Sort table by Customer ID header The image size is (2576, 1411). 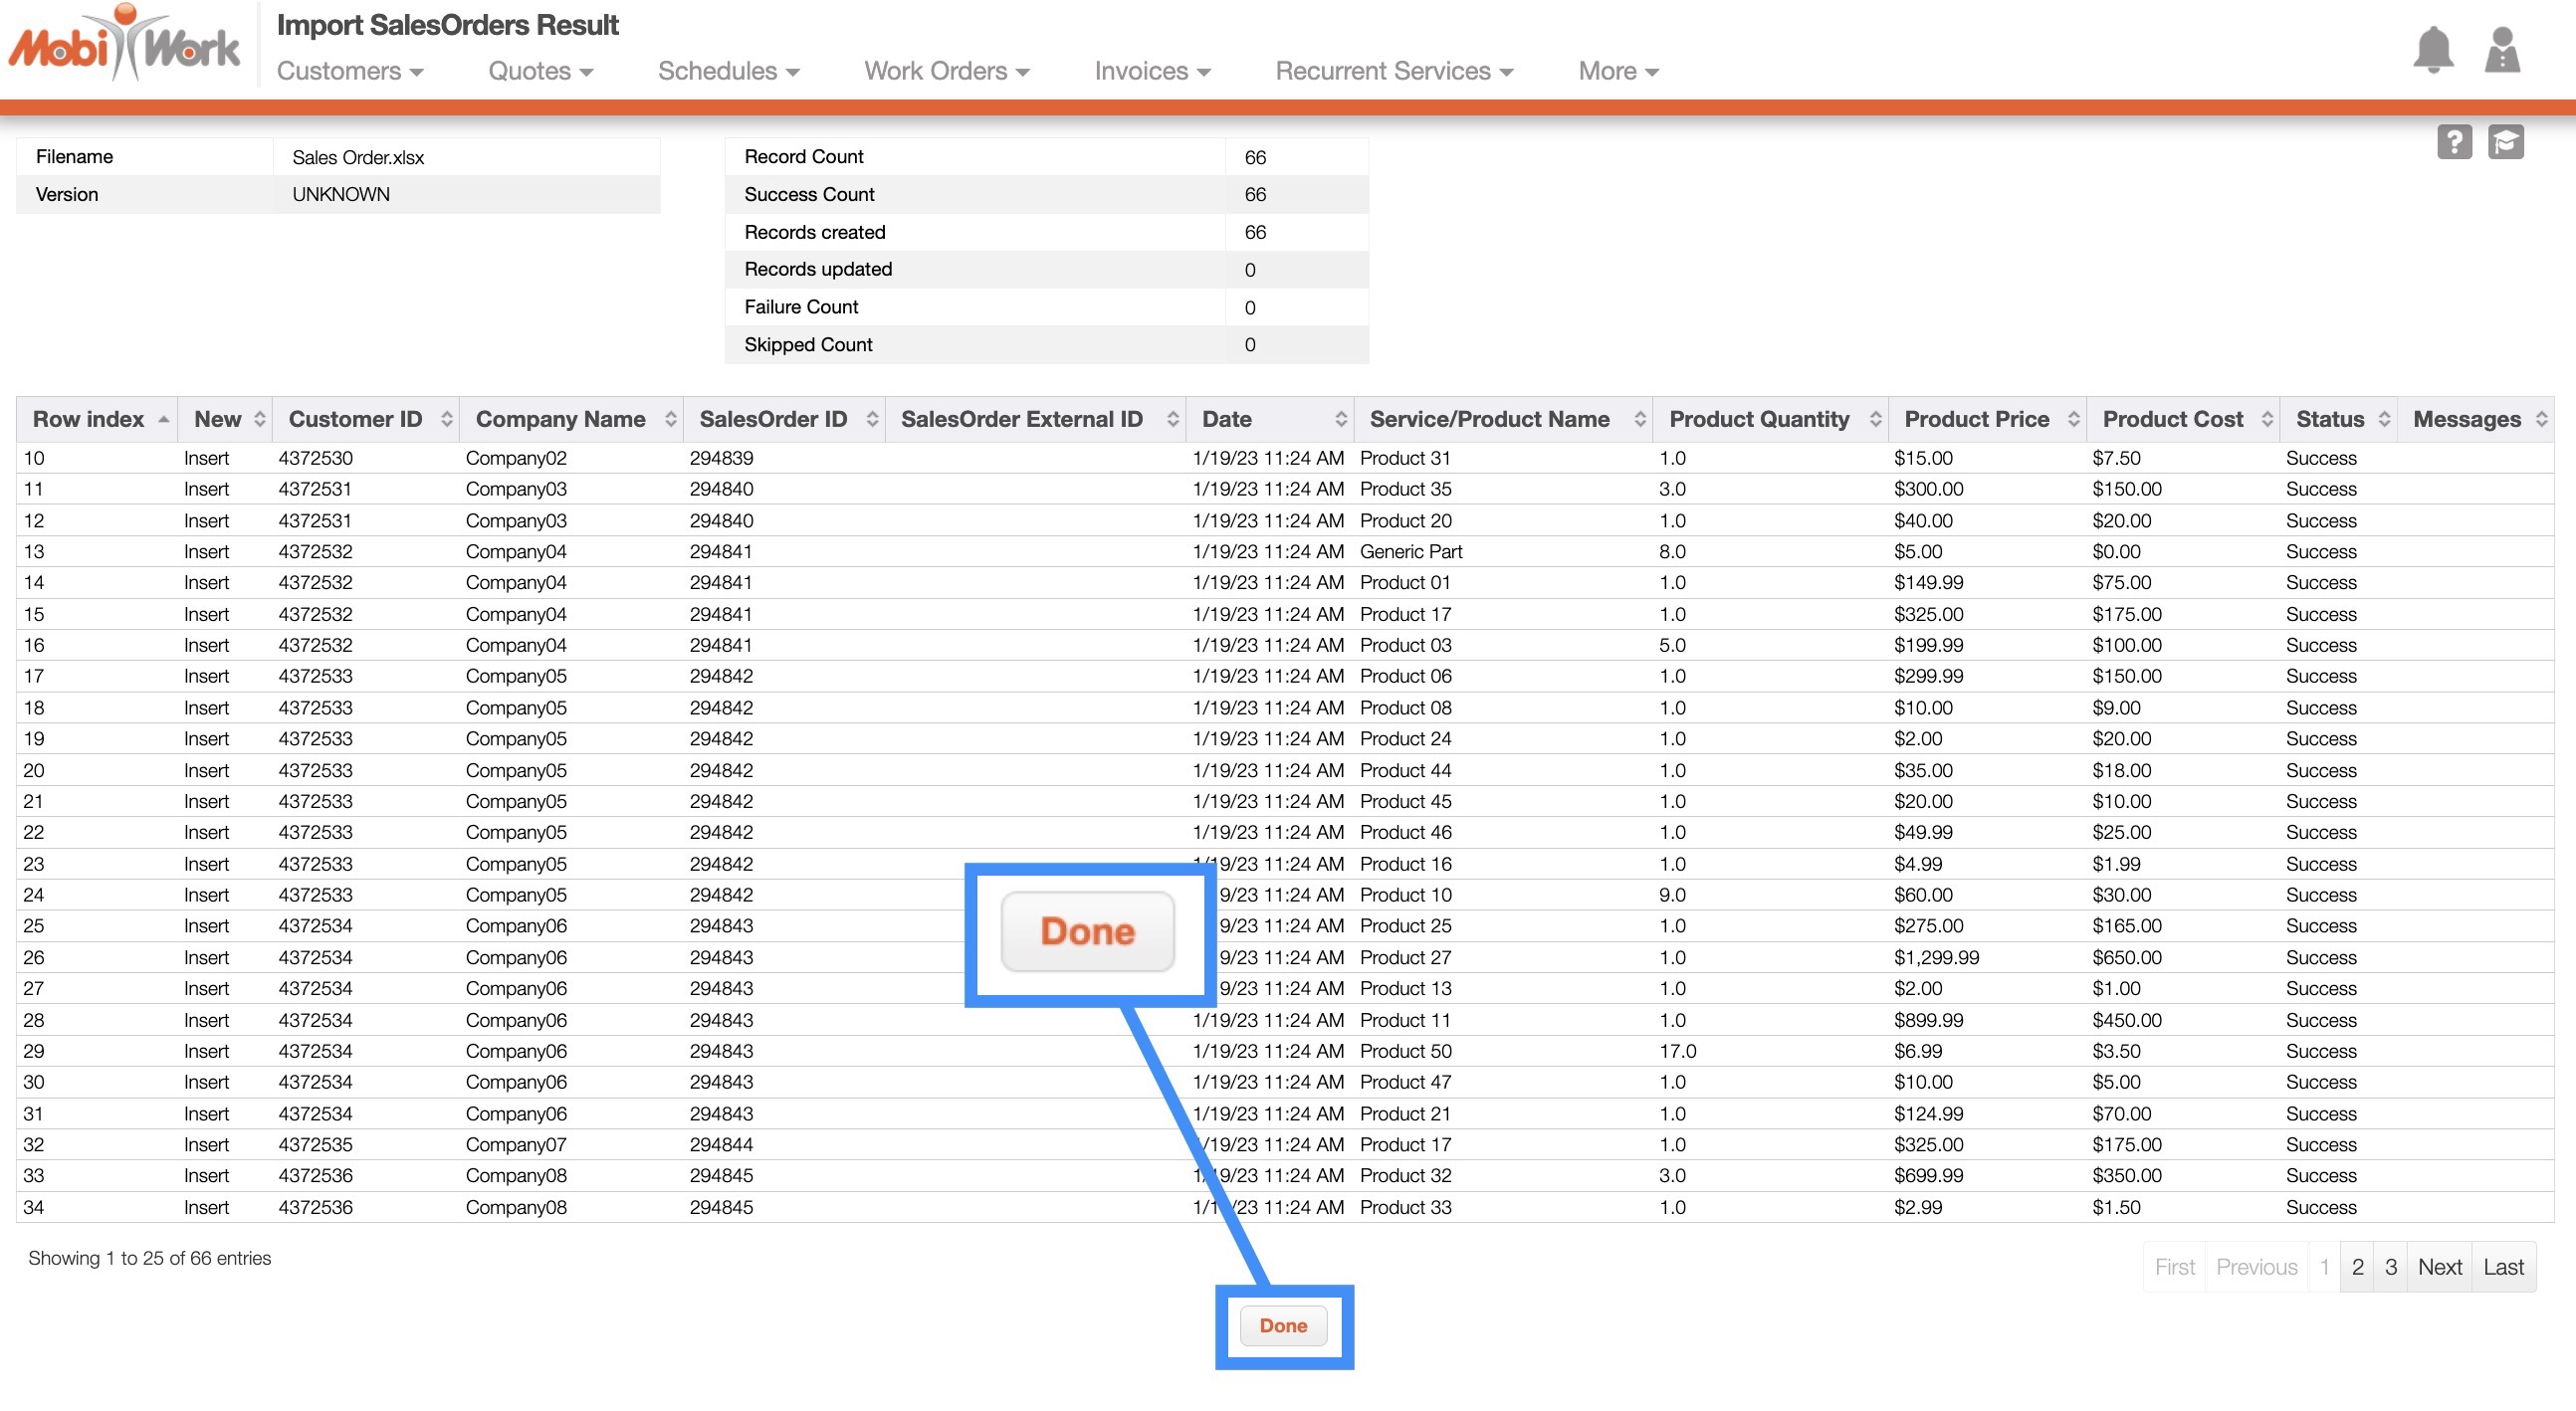(x=355, y=419)
